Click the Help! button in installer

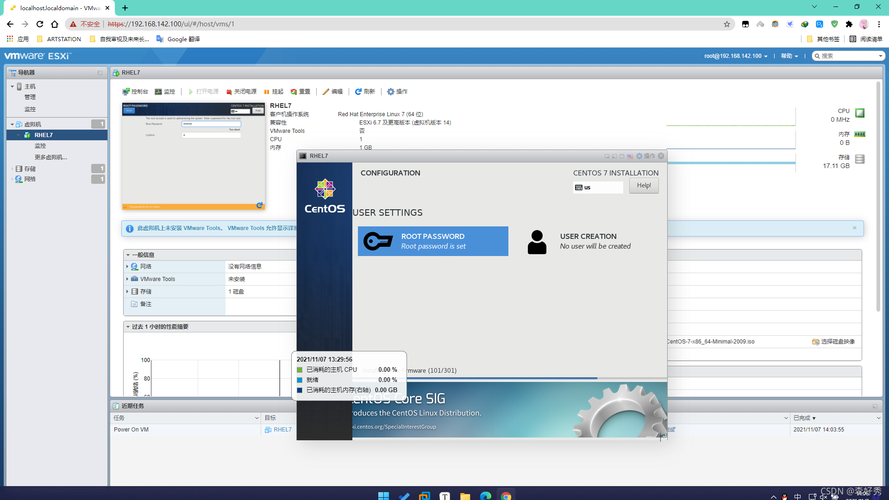click(x=643, y=186)
